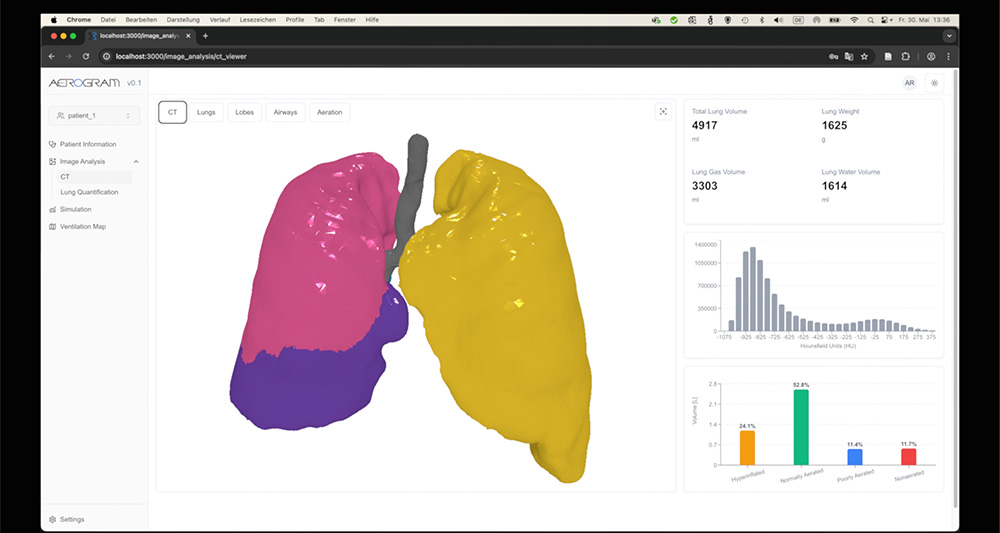Viewport: 1000px width, 533px height.
Task: Open Spotlight search in menu bar
Action: 871,20
